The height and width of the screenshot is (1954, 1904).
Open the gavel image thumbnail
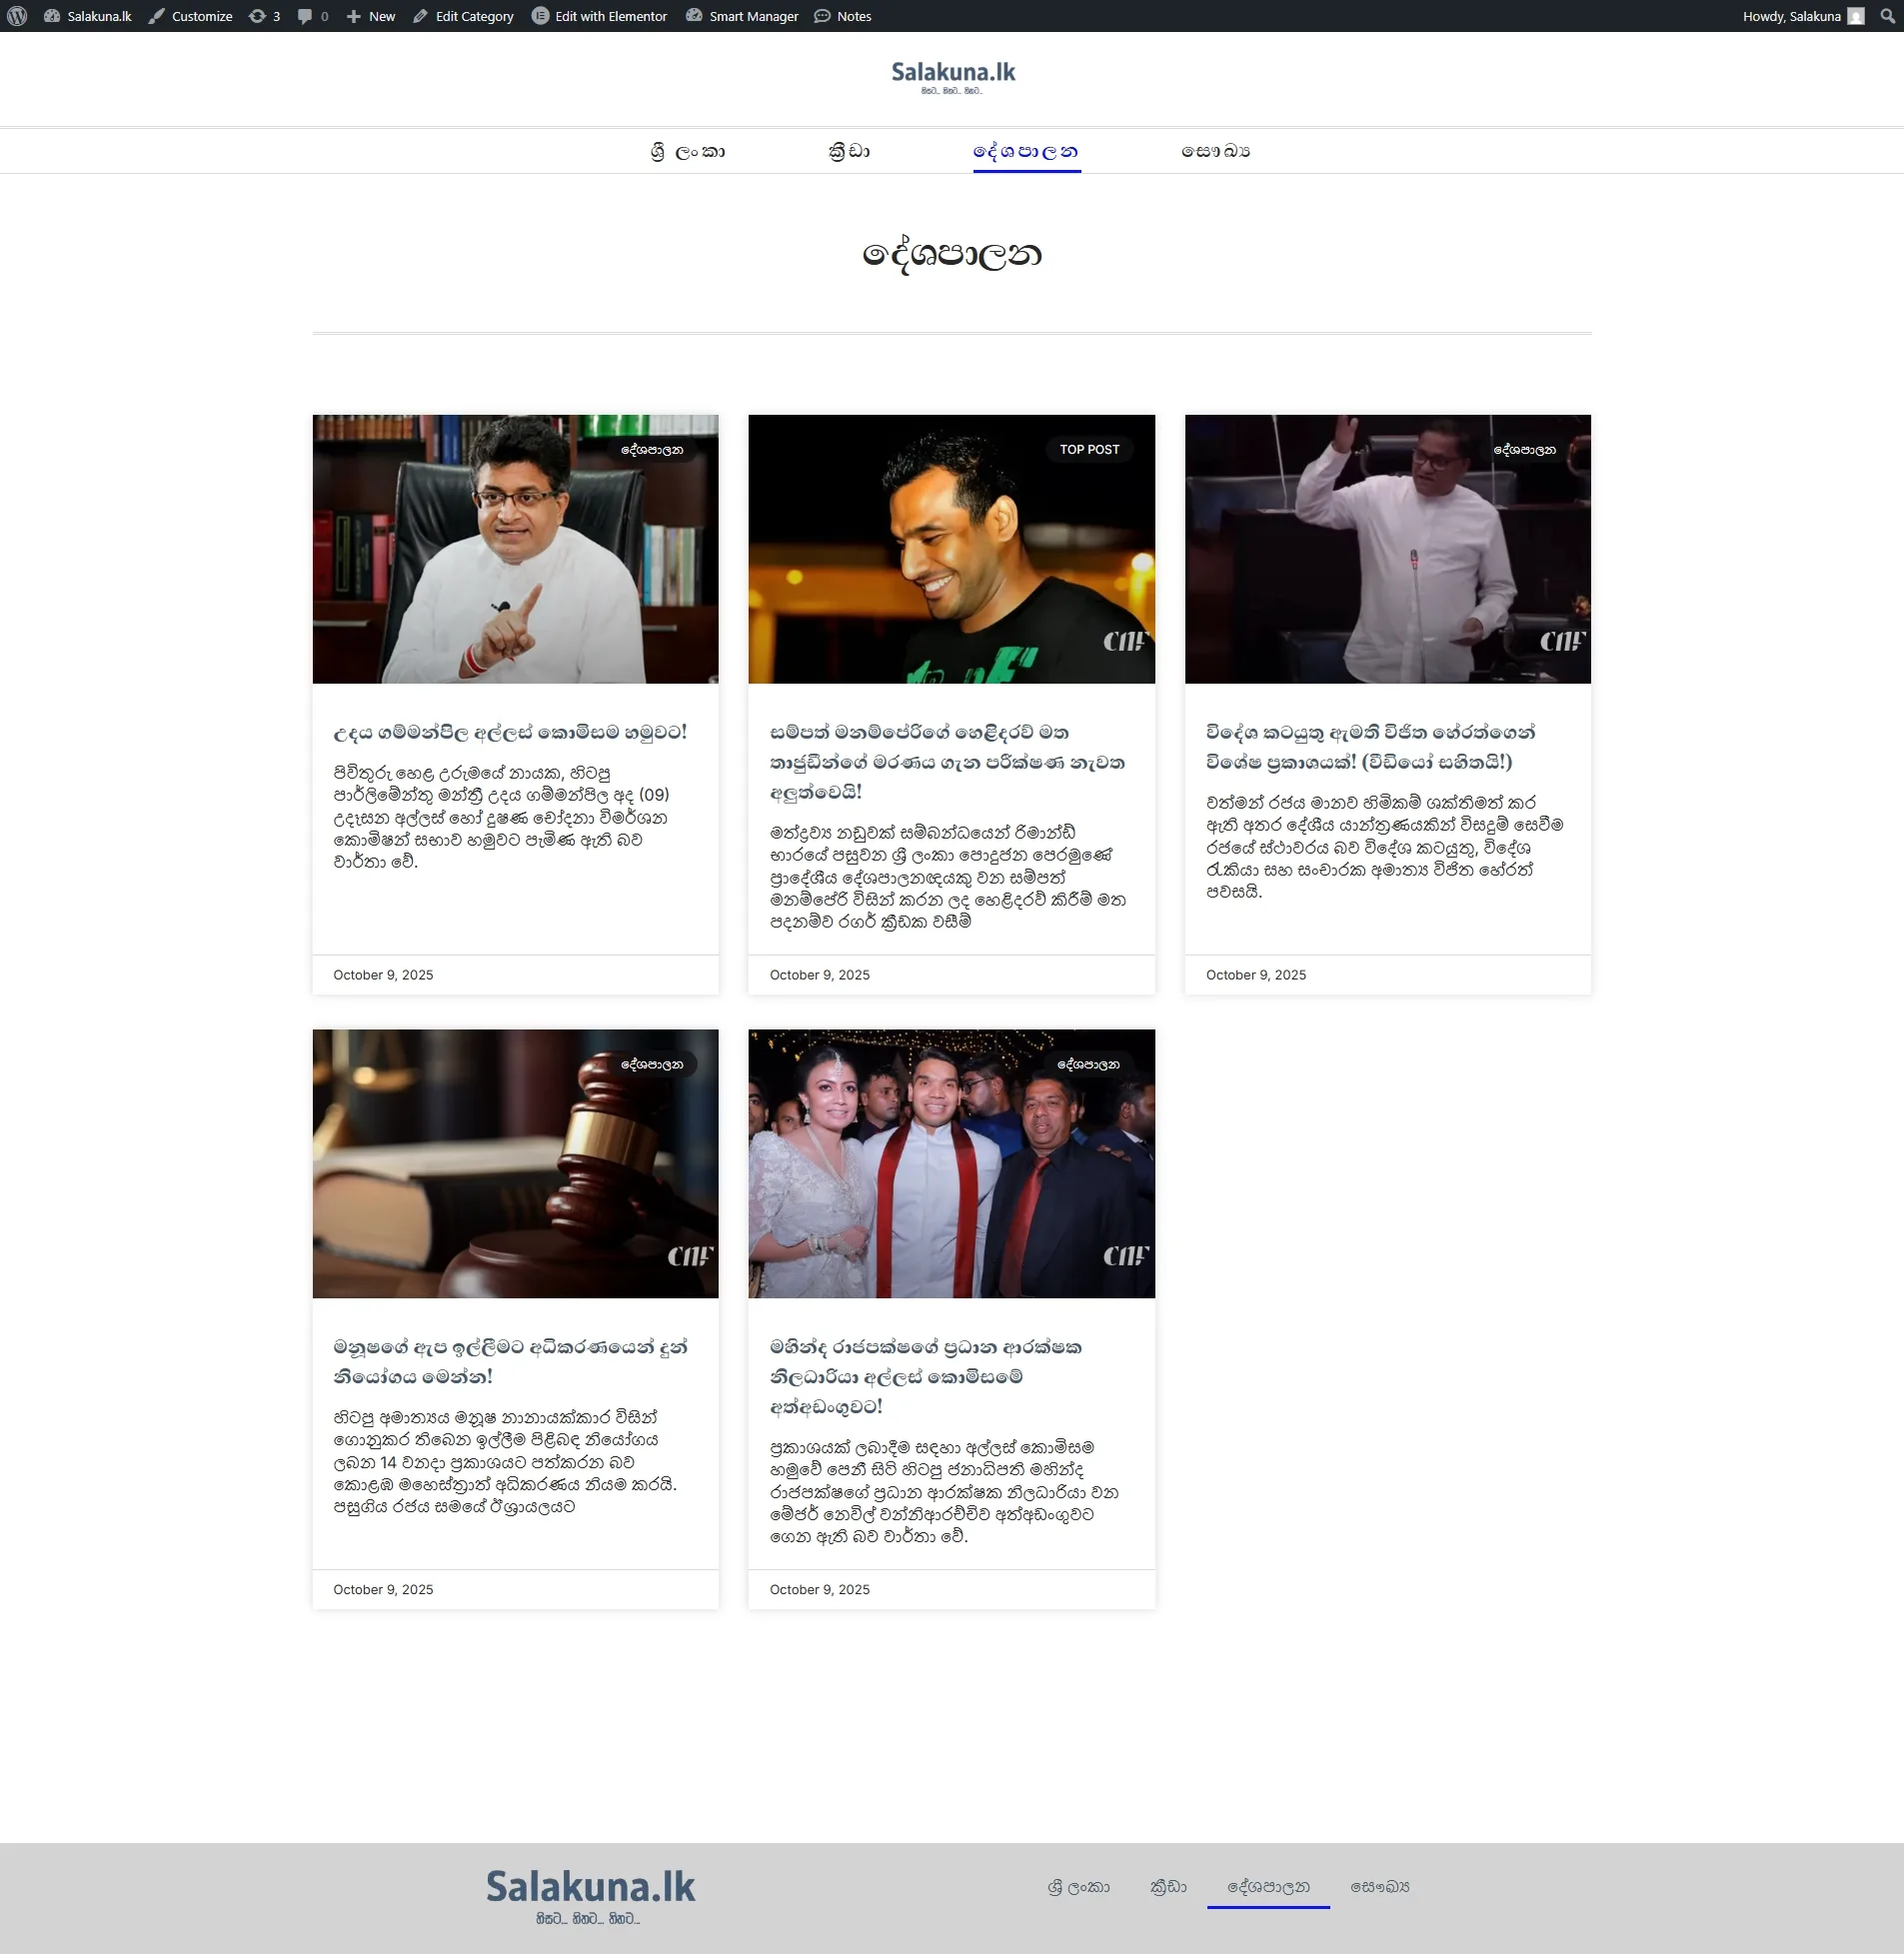(x=514, y=1163)
